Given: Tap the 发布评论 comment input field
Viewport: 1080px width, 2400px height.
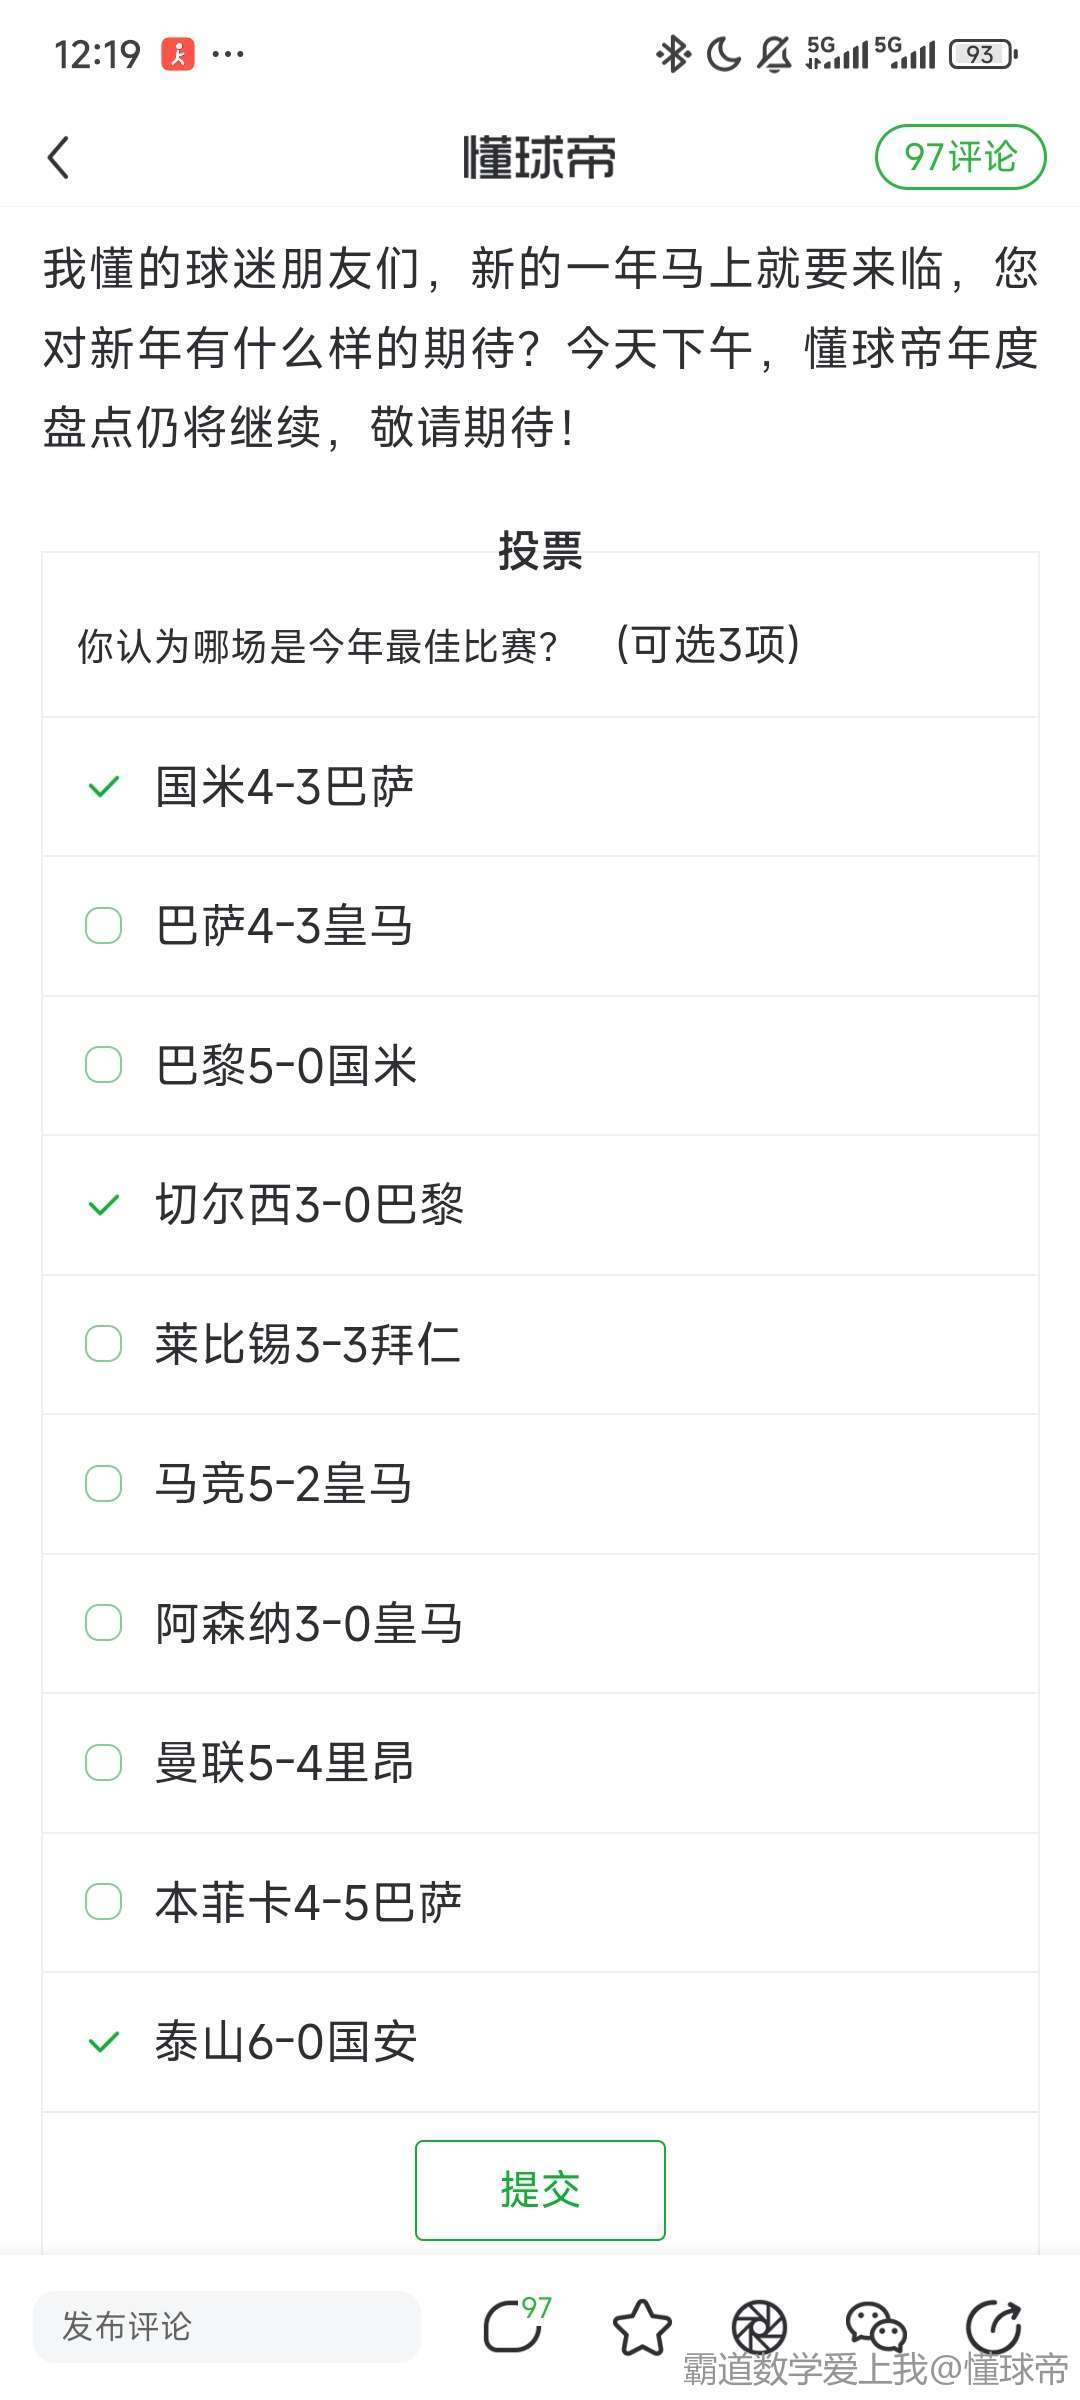Looking at the screenshot, I should [227, 2326].
